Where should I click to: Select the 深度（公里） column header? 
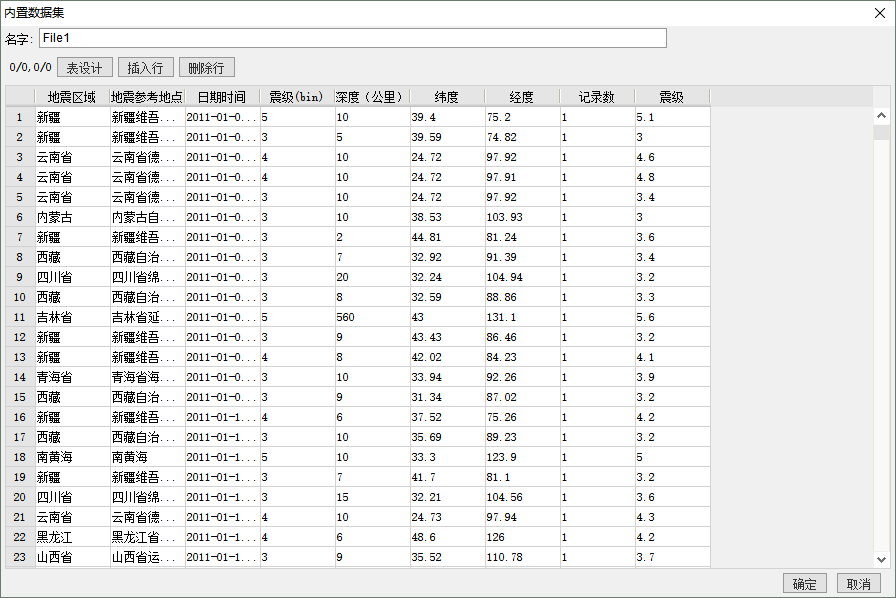(371, 97)
